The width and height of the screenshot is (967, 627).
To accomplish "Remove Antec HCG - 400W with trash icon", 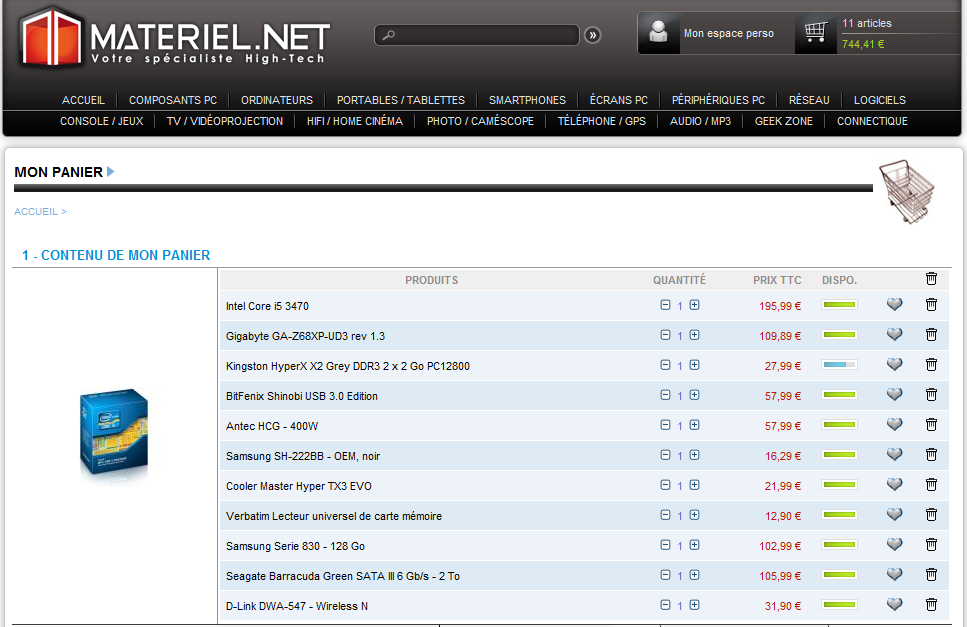I will click(931, 425).
